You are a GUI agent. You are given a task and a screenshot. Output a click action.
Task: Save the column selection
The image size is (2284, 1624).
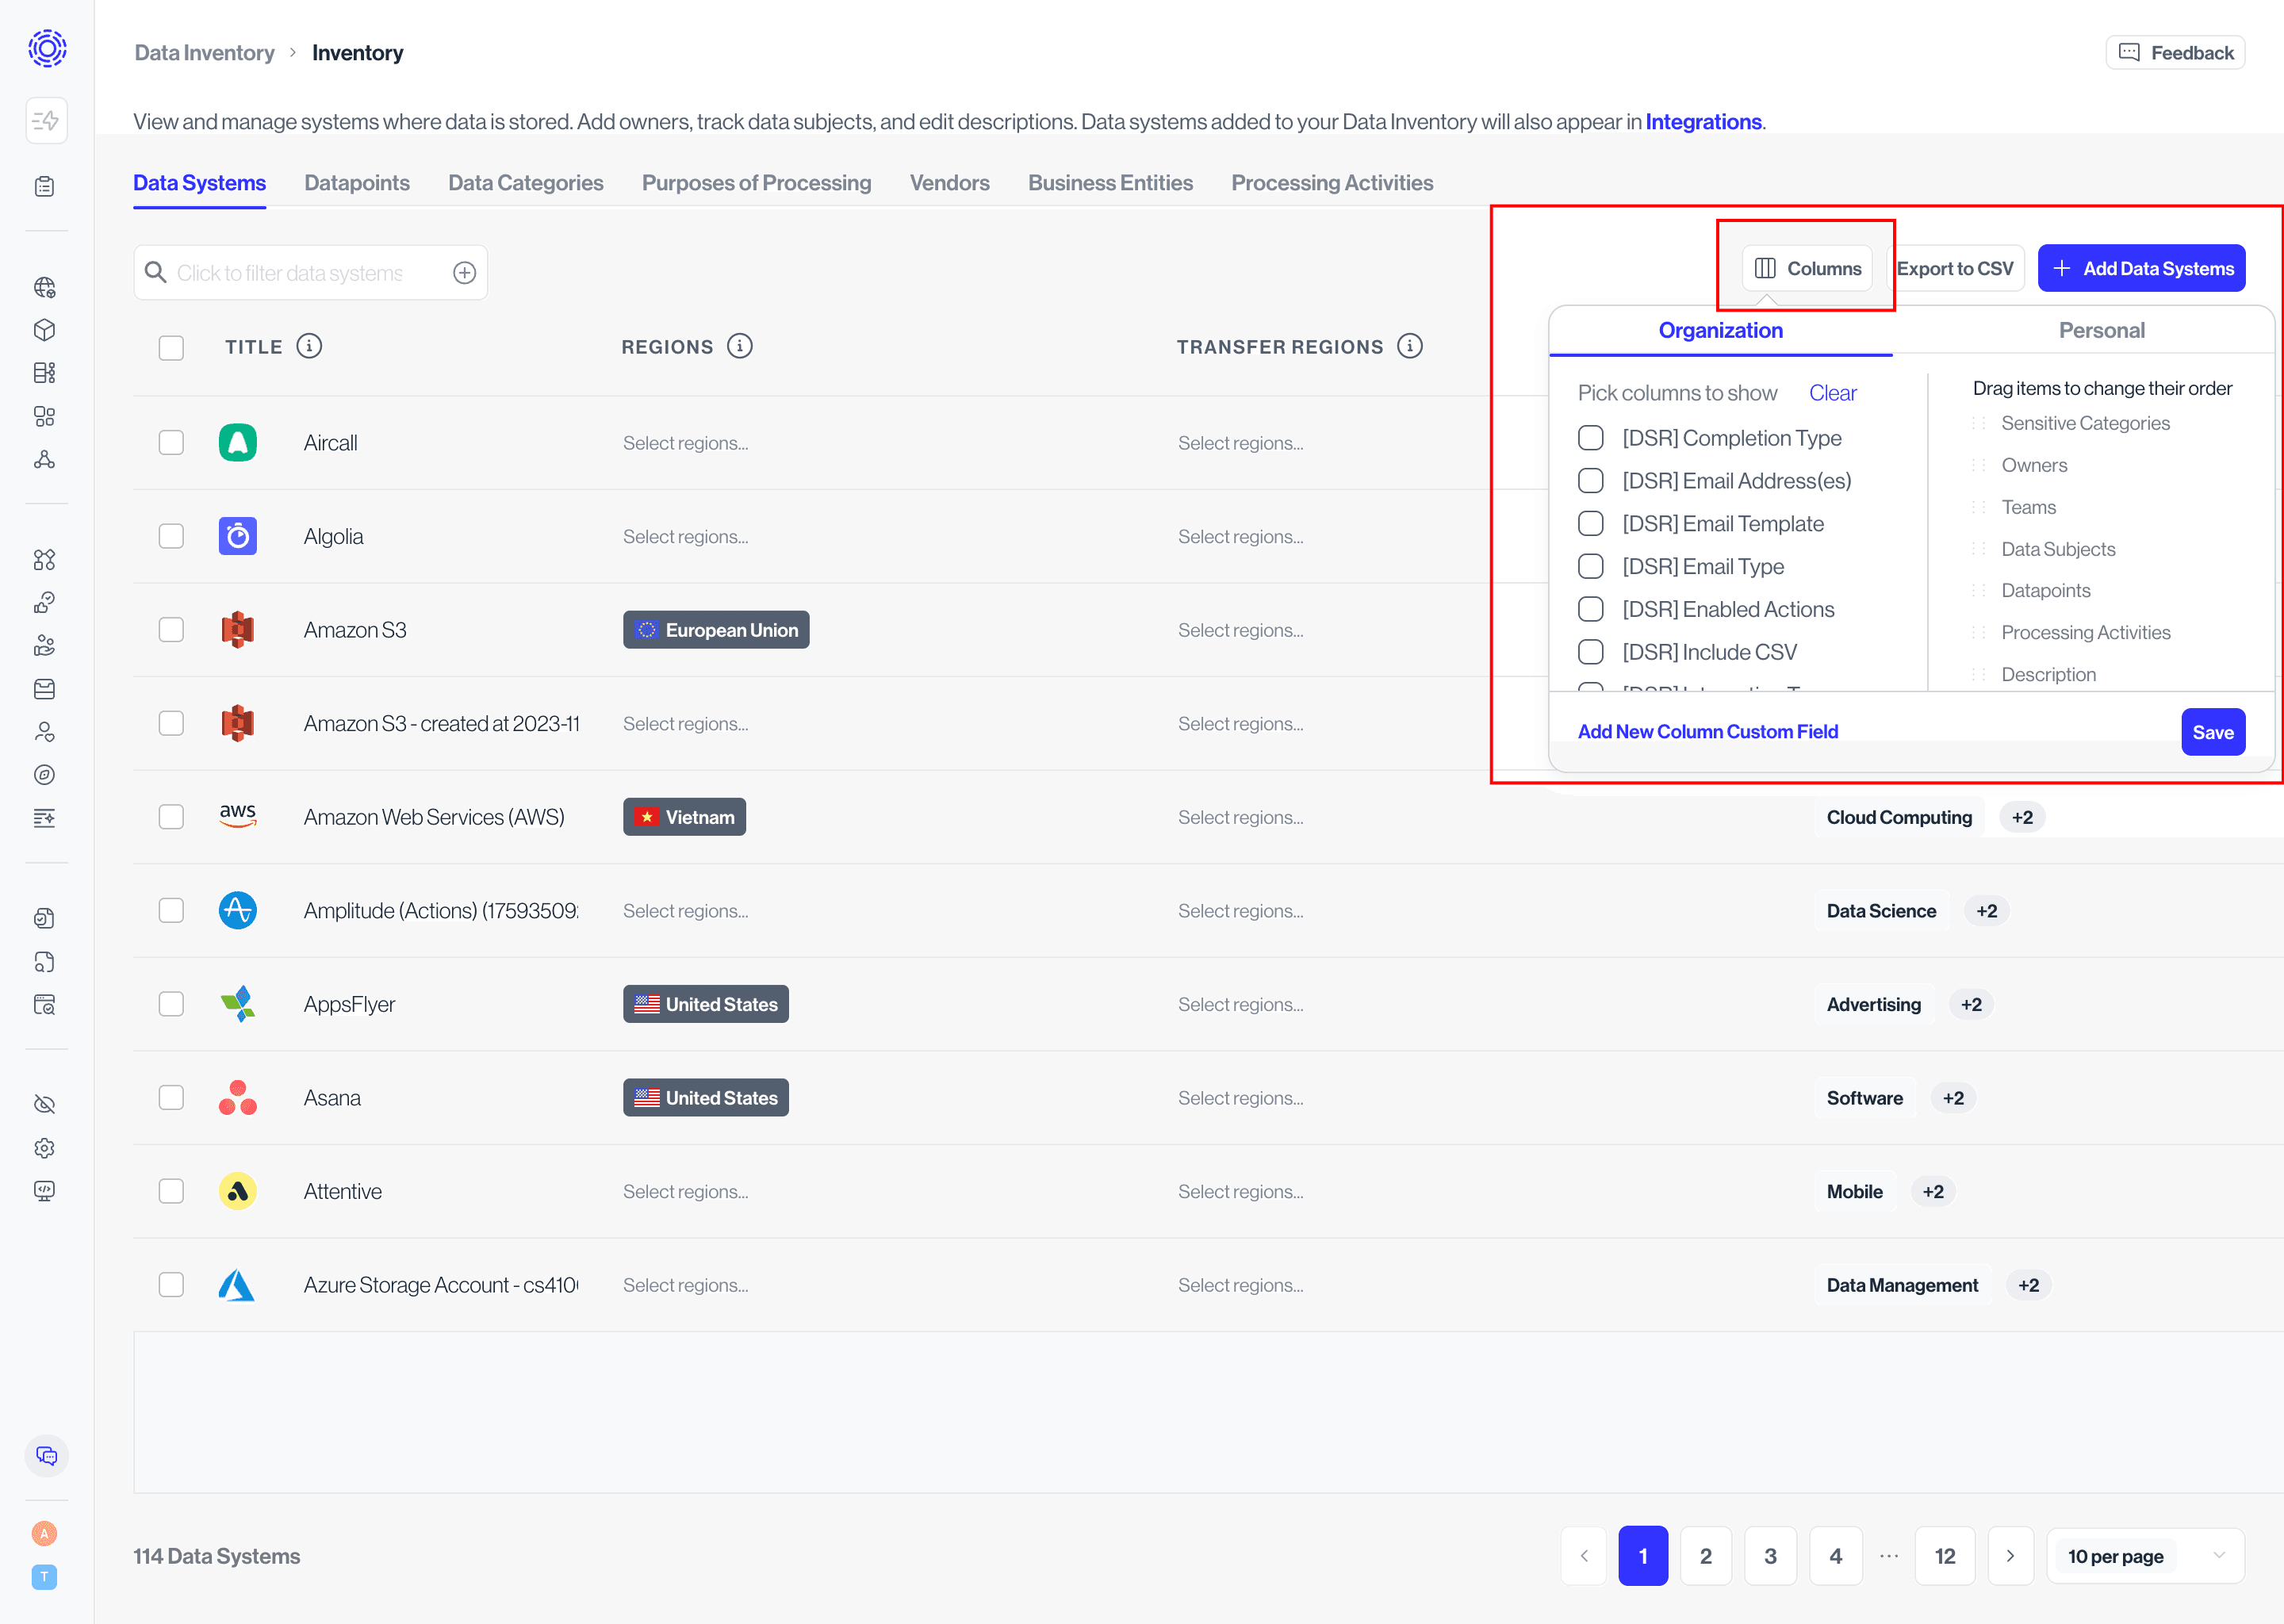point(2214,733)
